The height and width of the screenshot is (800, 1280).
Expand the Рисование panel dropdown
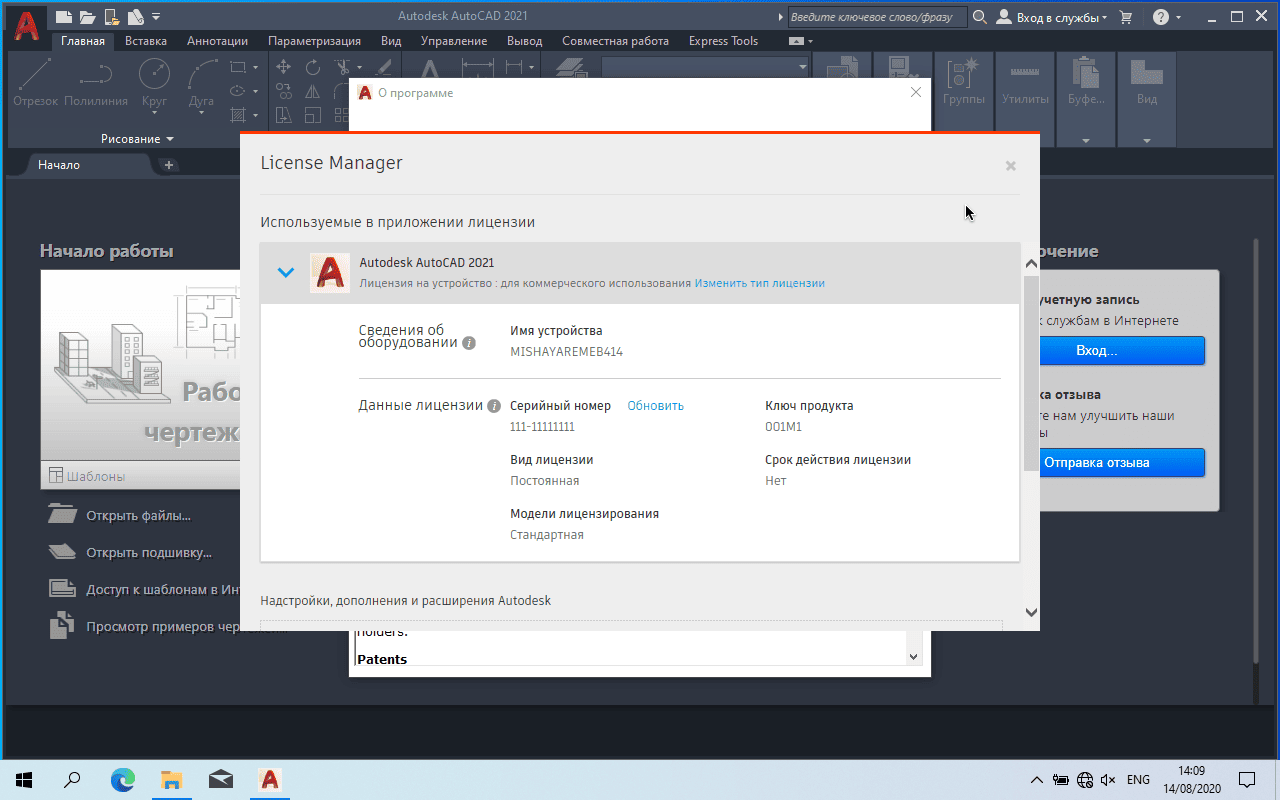pos(138,139)
